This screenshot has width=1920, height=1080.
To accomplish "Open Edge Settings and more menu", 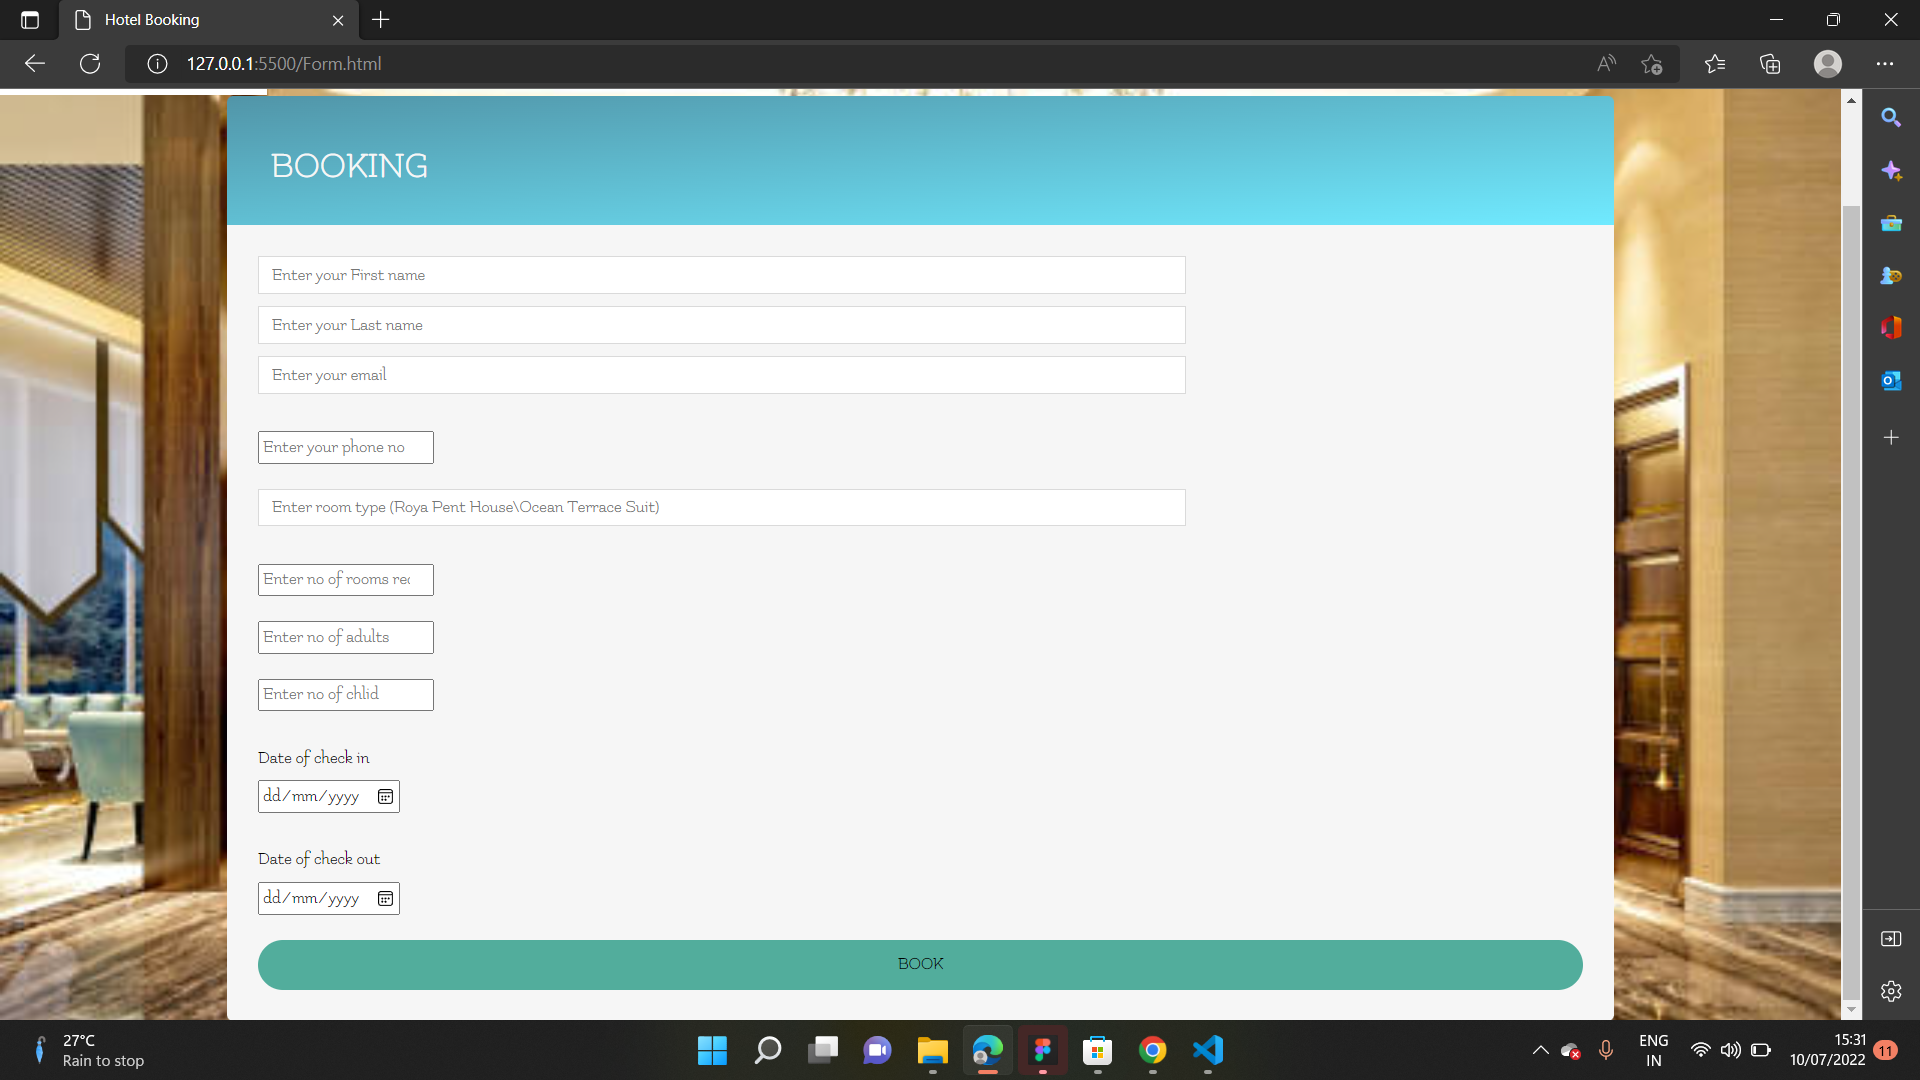I will click(1885, 64).
